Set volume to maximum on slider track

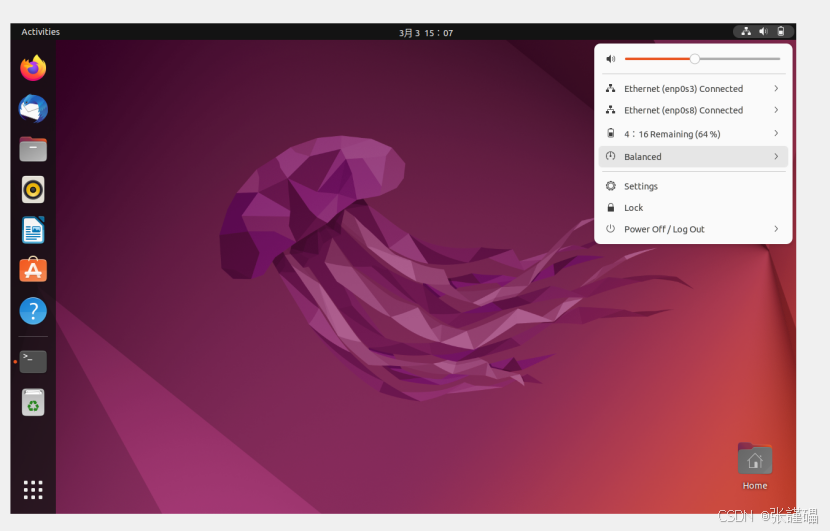point(779,59)
